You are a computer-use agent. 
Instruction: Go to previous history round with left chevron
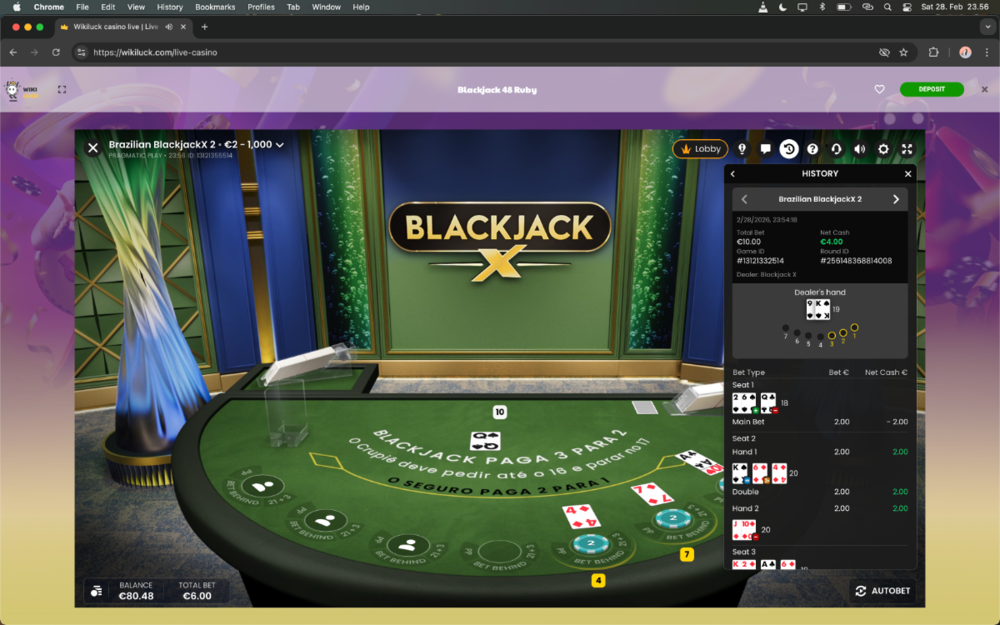pos(744,199)
